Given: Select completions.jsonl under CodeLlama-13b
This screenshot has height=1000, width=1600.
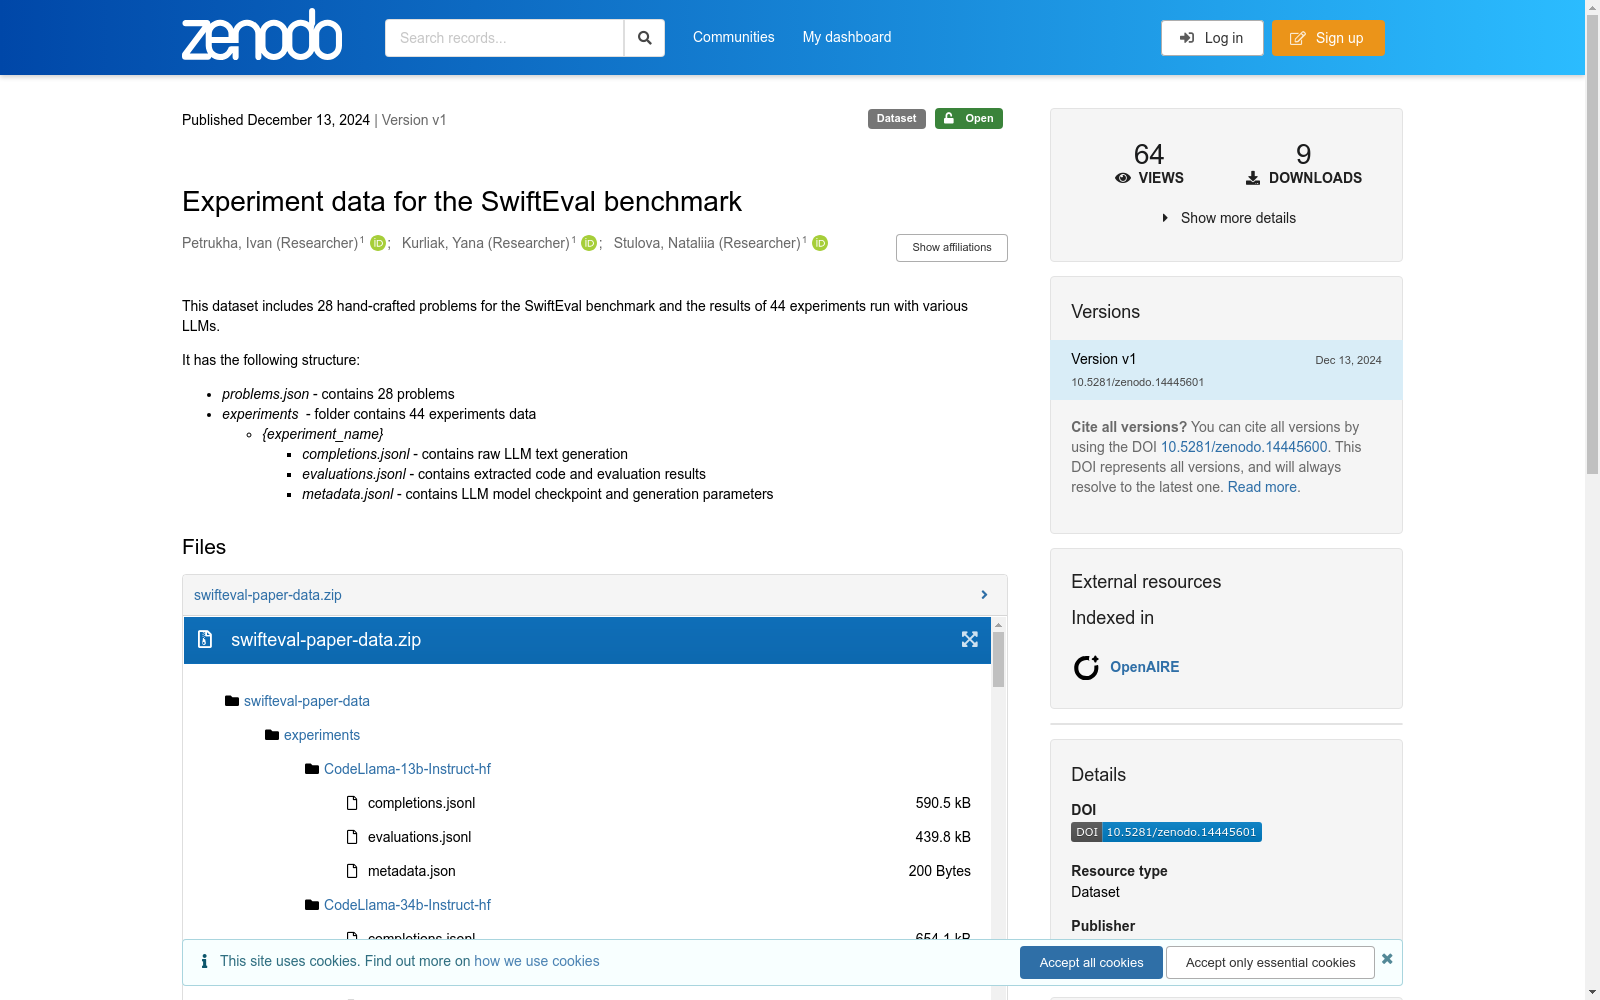Looking at the screenshot, I should [421, 803].
